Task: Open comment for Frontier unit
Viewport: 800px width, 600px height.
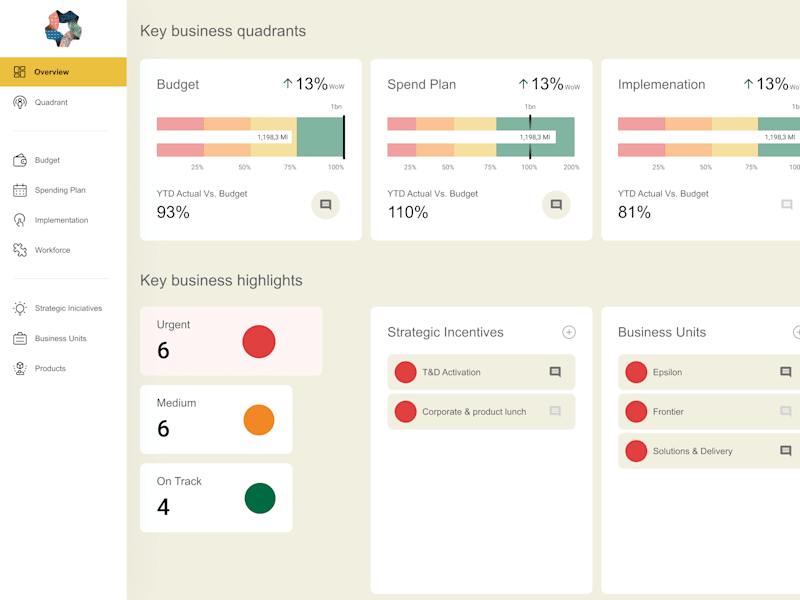Action: coord(786,411)
